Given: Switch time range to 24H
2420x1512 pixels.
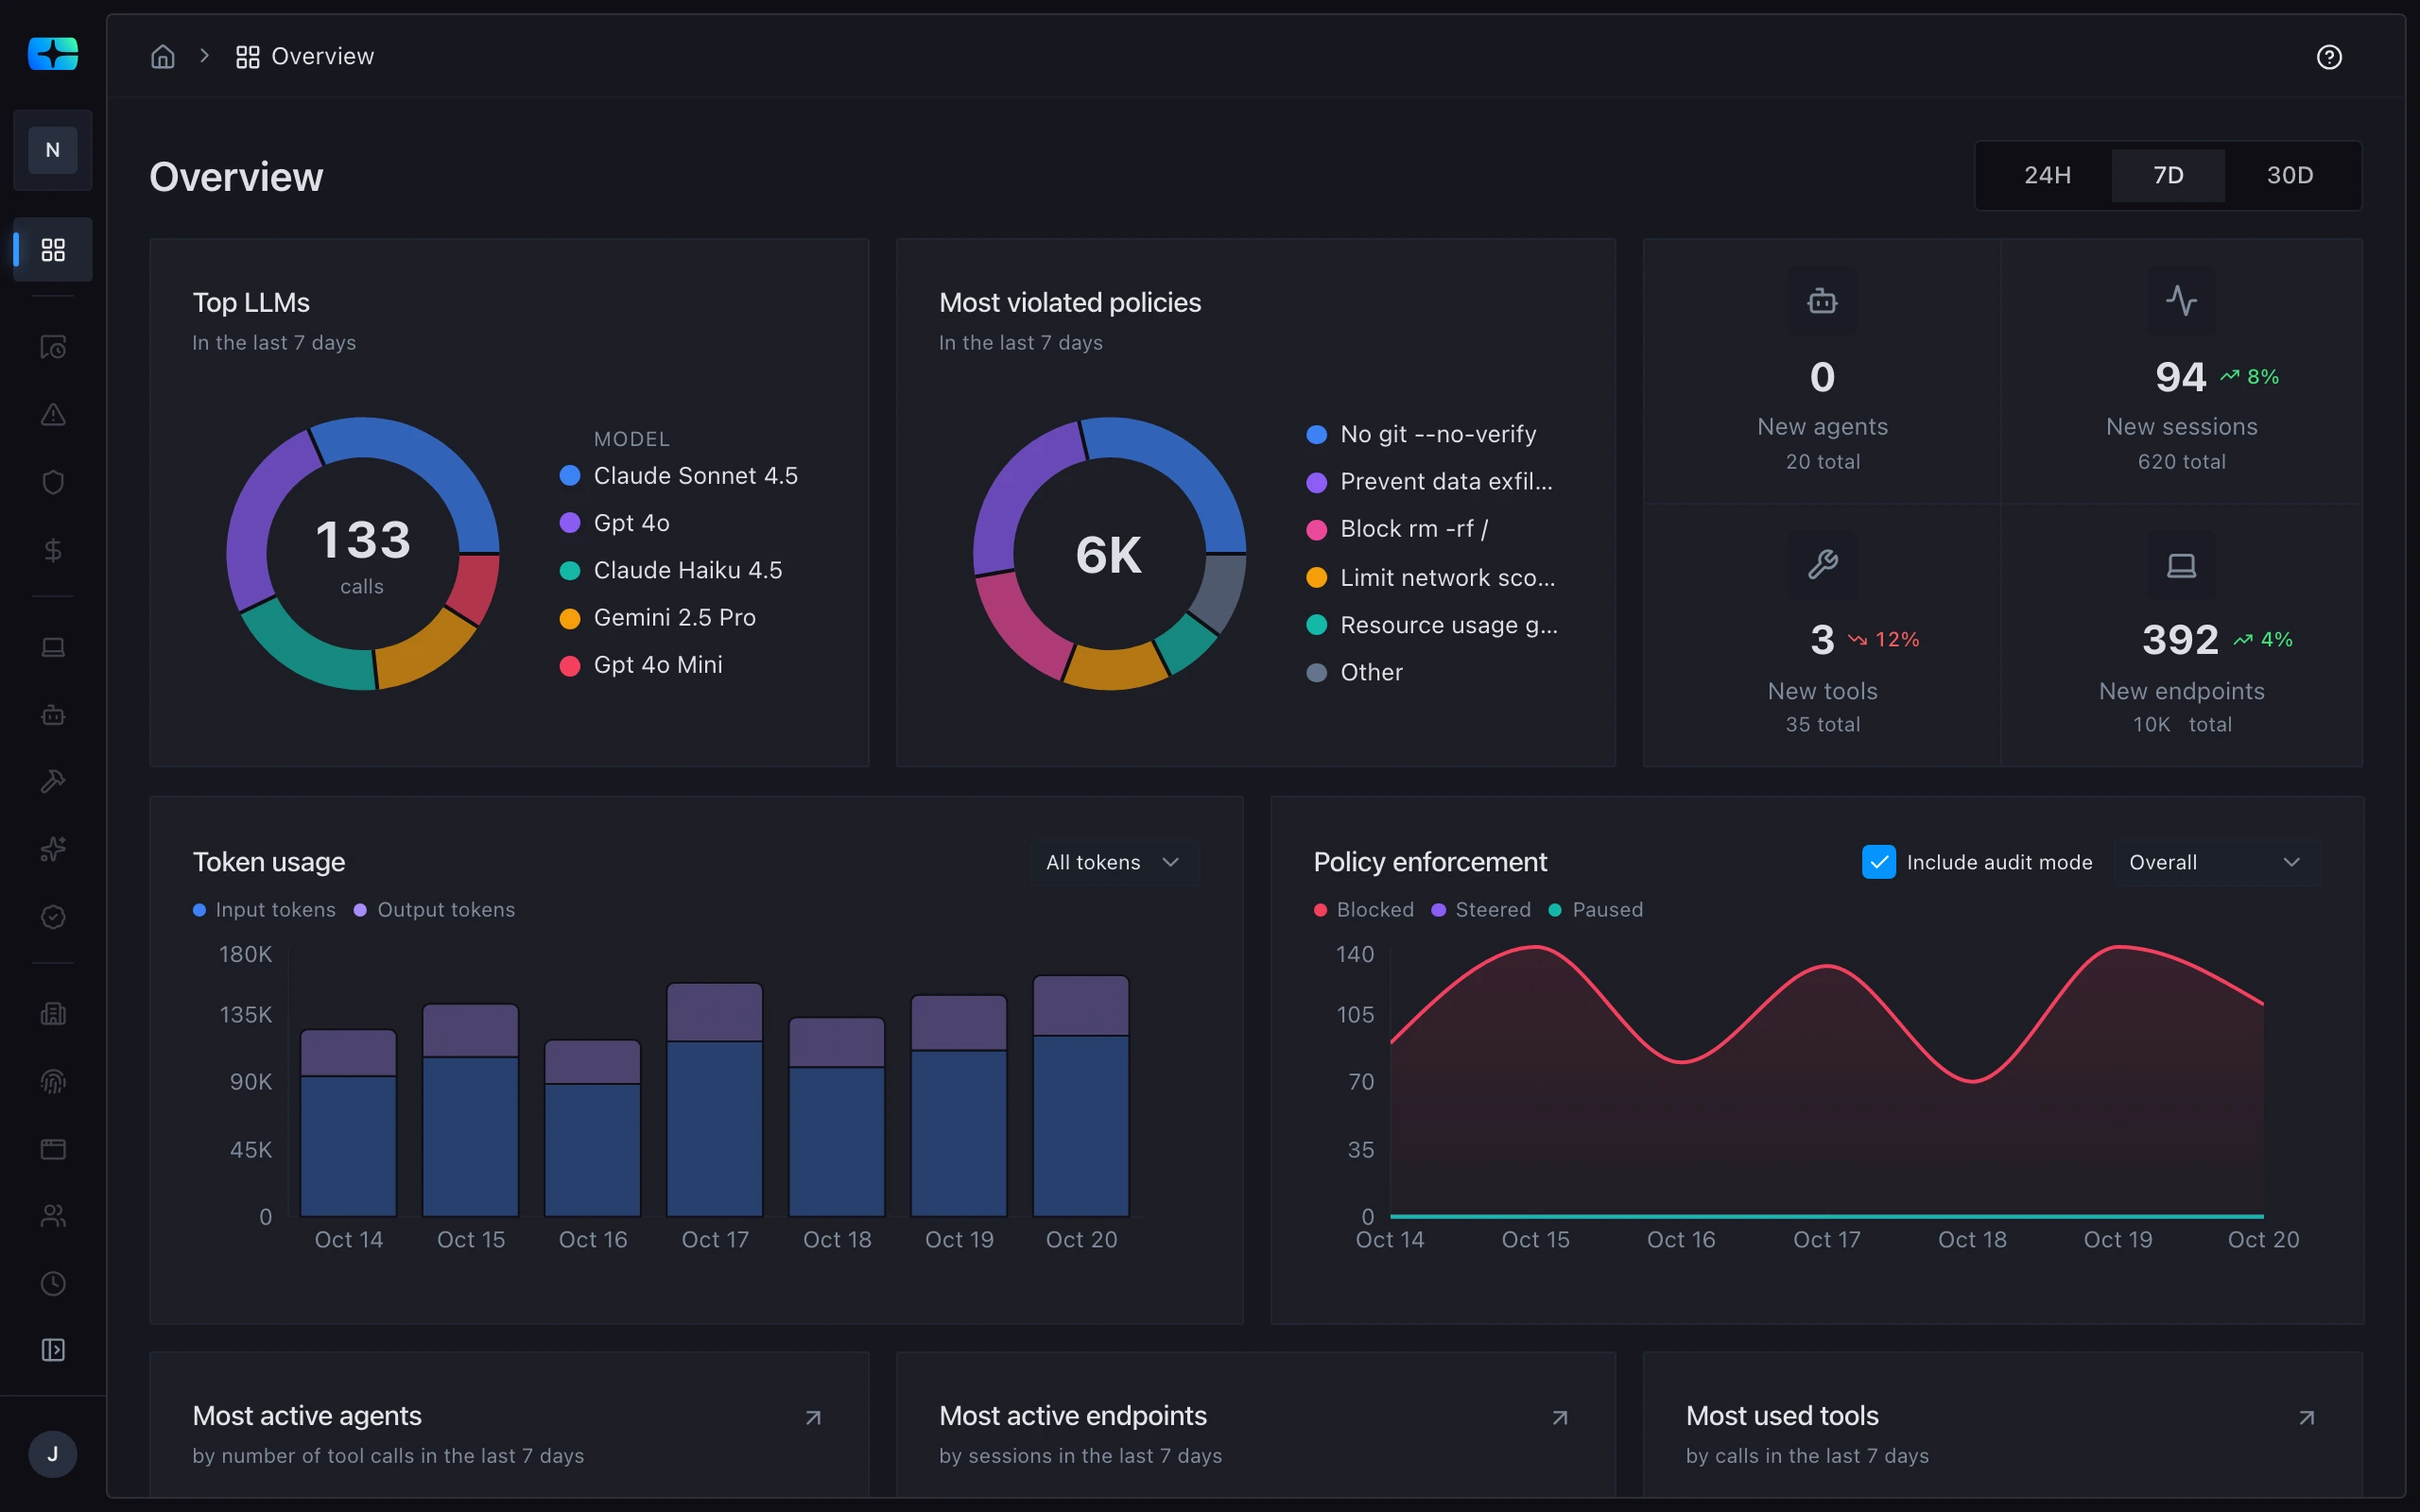Looking at the screenshot, I should coord(2047,175).
